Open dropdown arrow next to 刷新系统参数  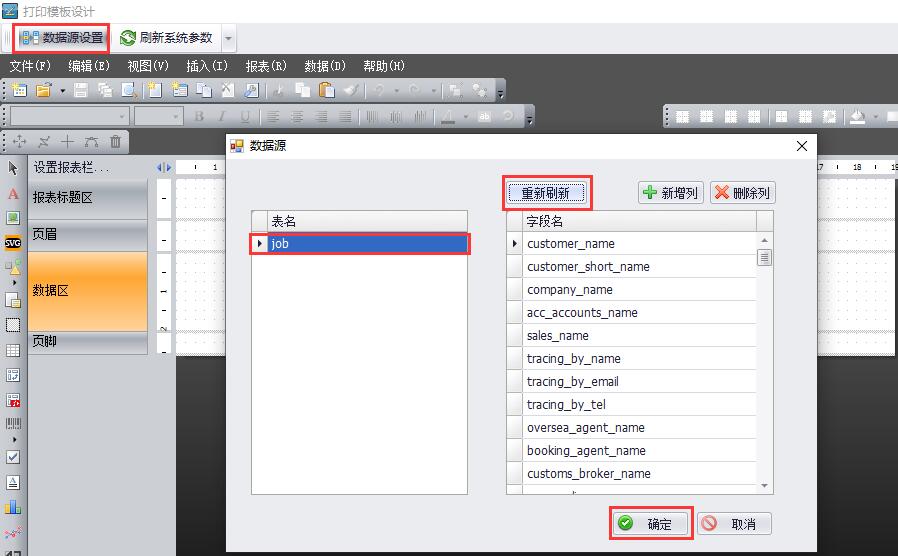coord(229,38)
